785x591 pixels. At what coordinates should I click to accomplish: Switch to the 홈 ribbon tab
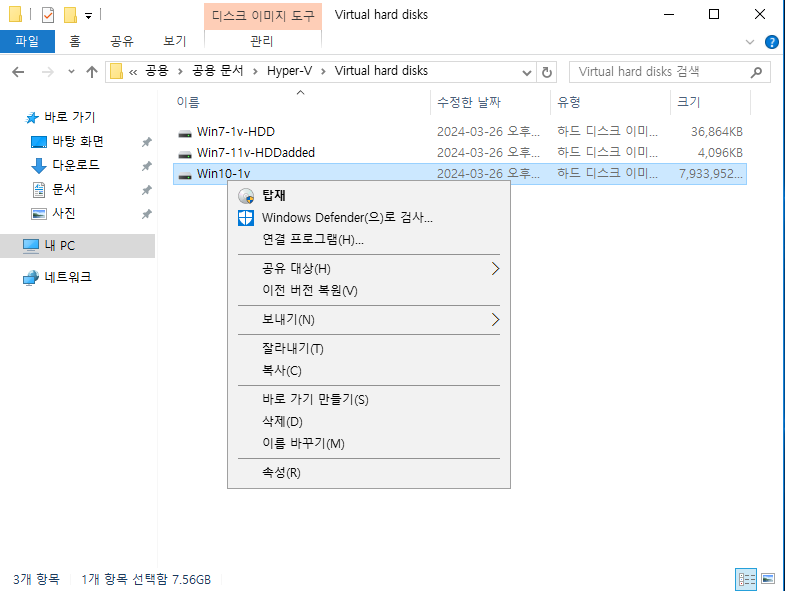pos(75,41)
